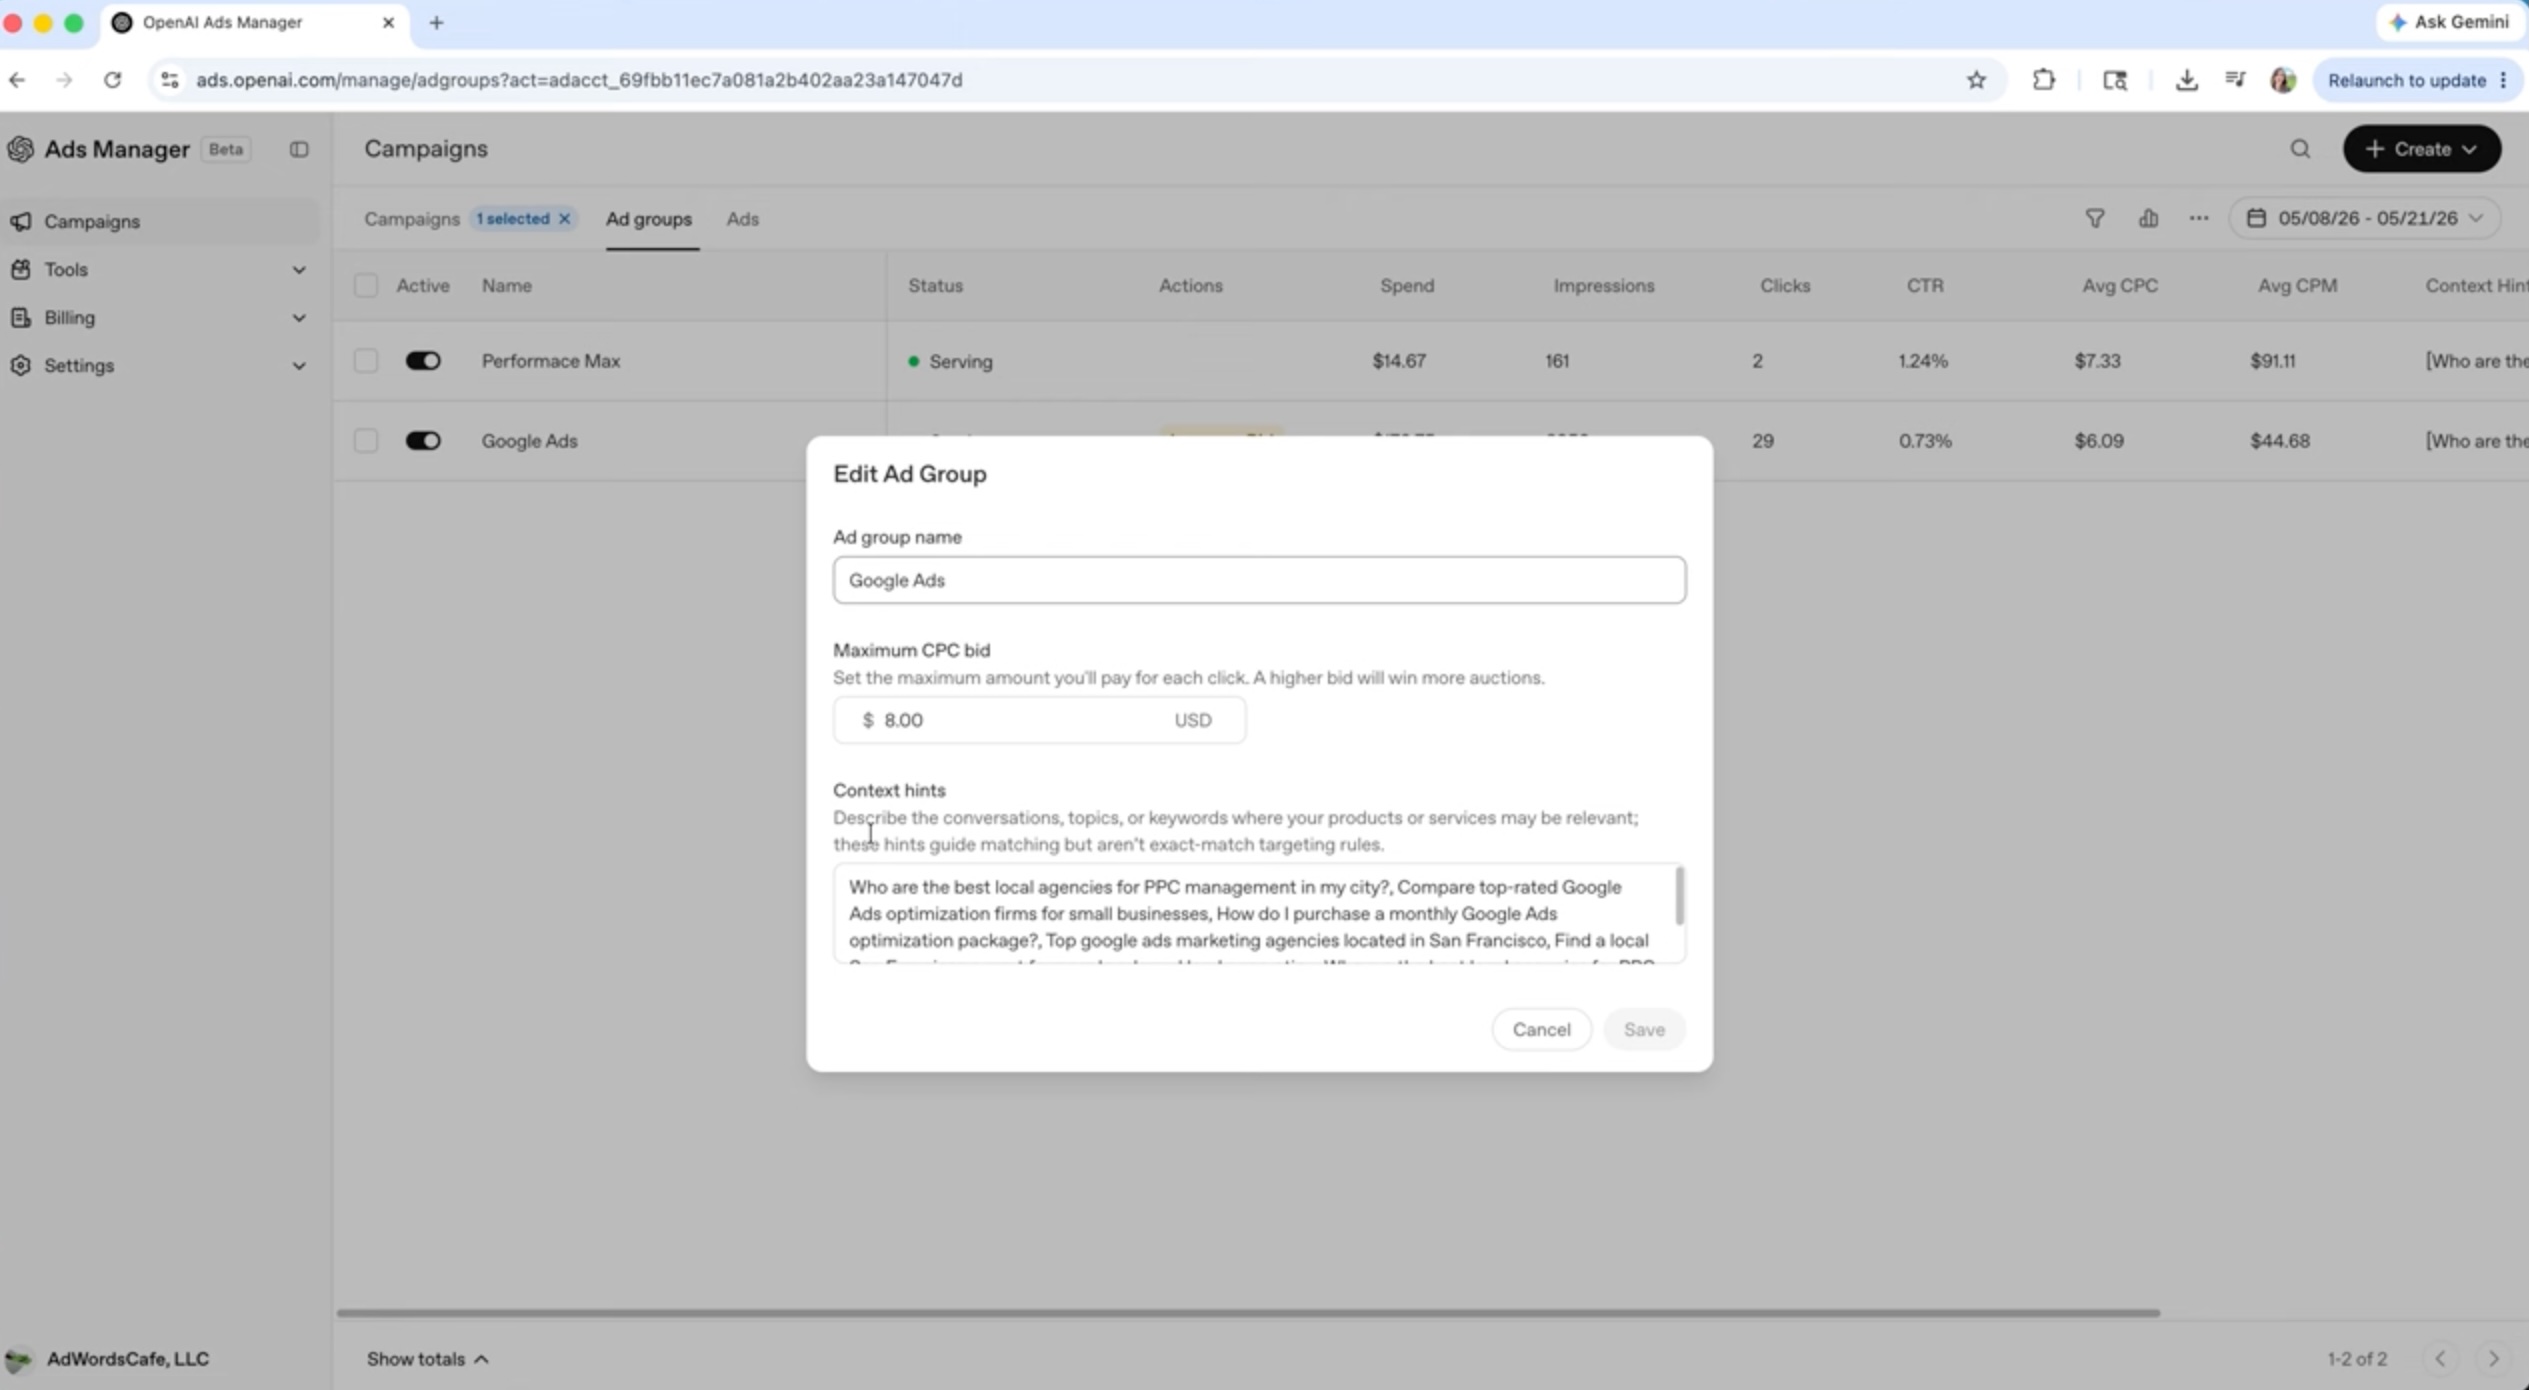Click the browser address bar URL
Screen dimensions: 2529x1390
click(x=579, y=80)
